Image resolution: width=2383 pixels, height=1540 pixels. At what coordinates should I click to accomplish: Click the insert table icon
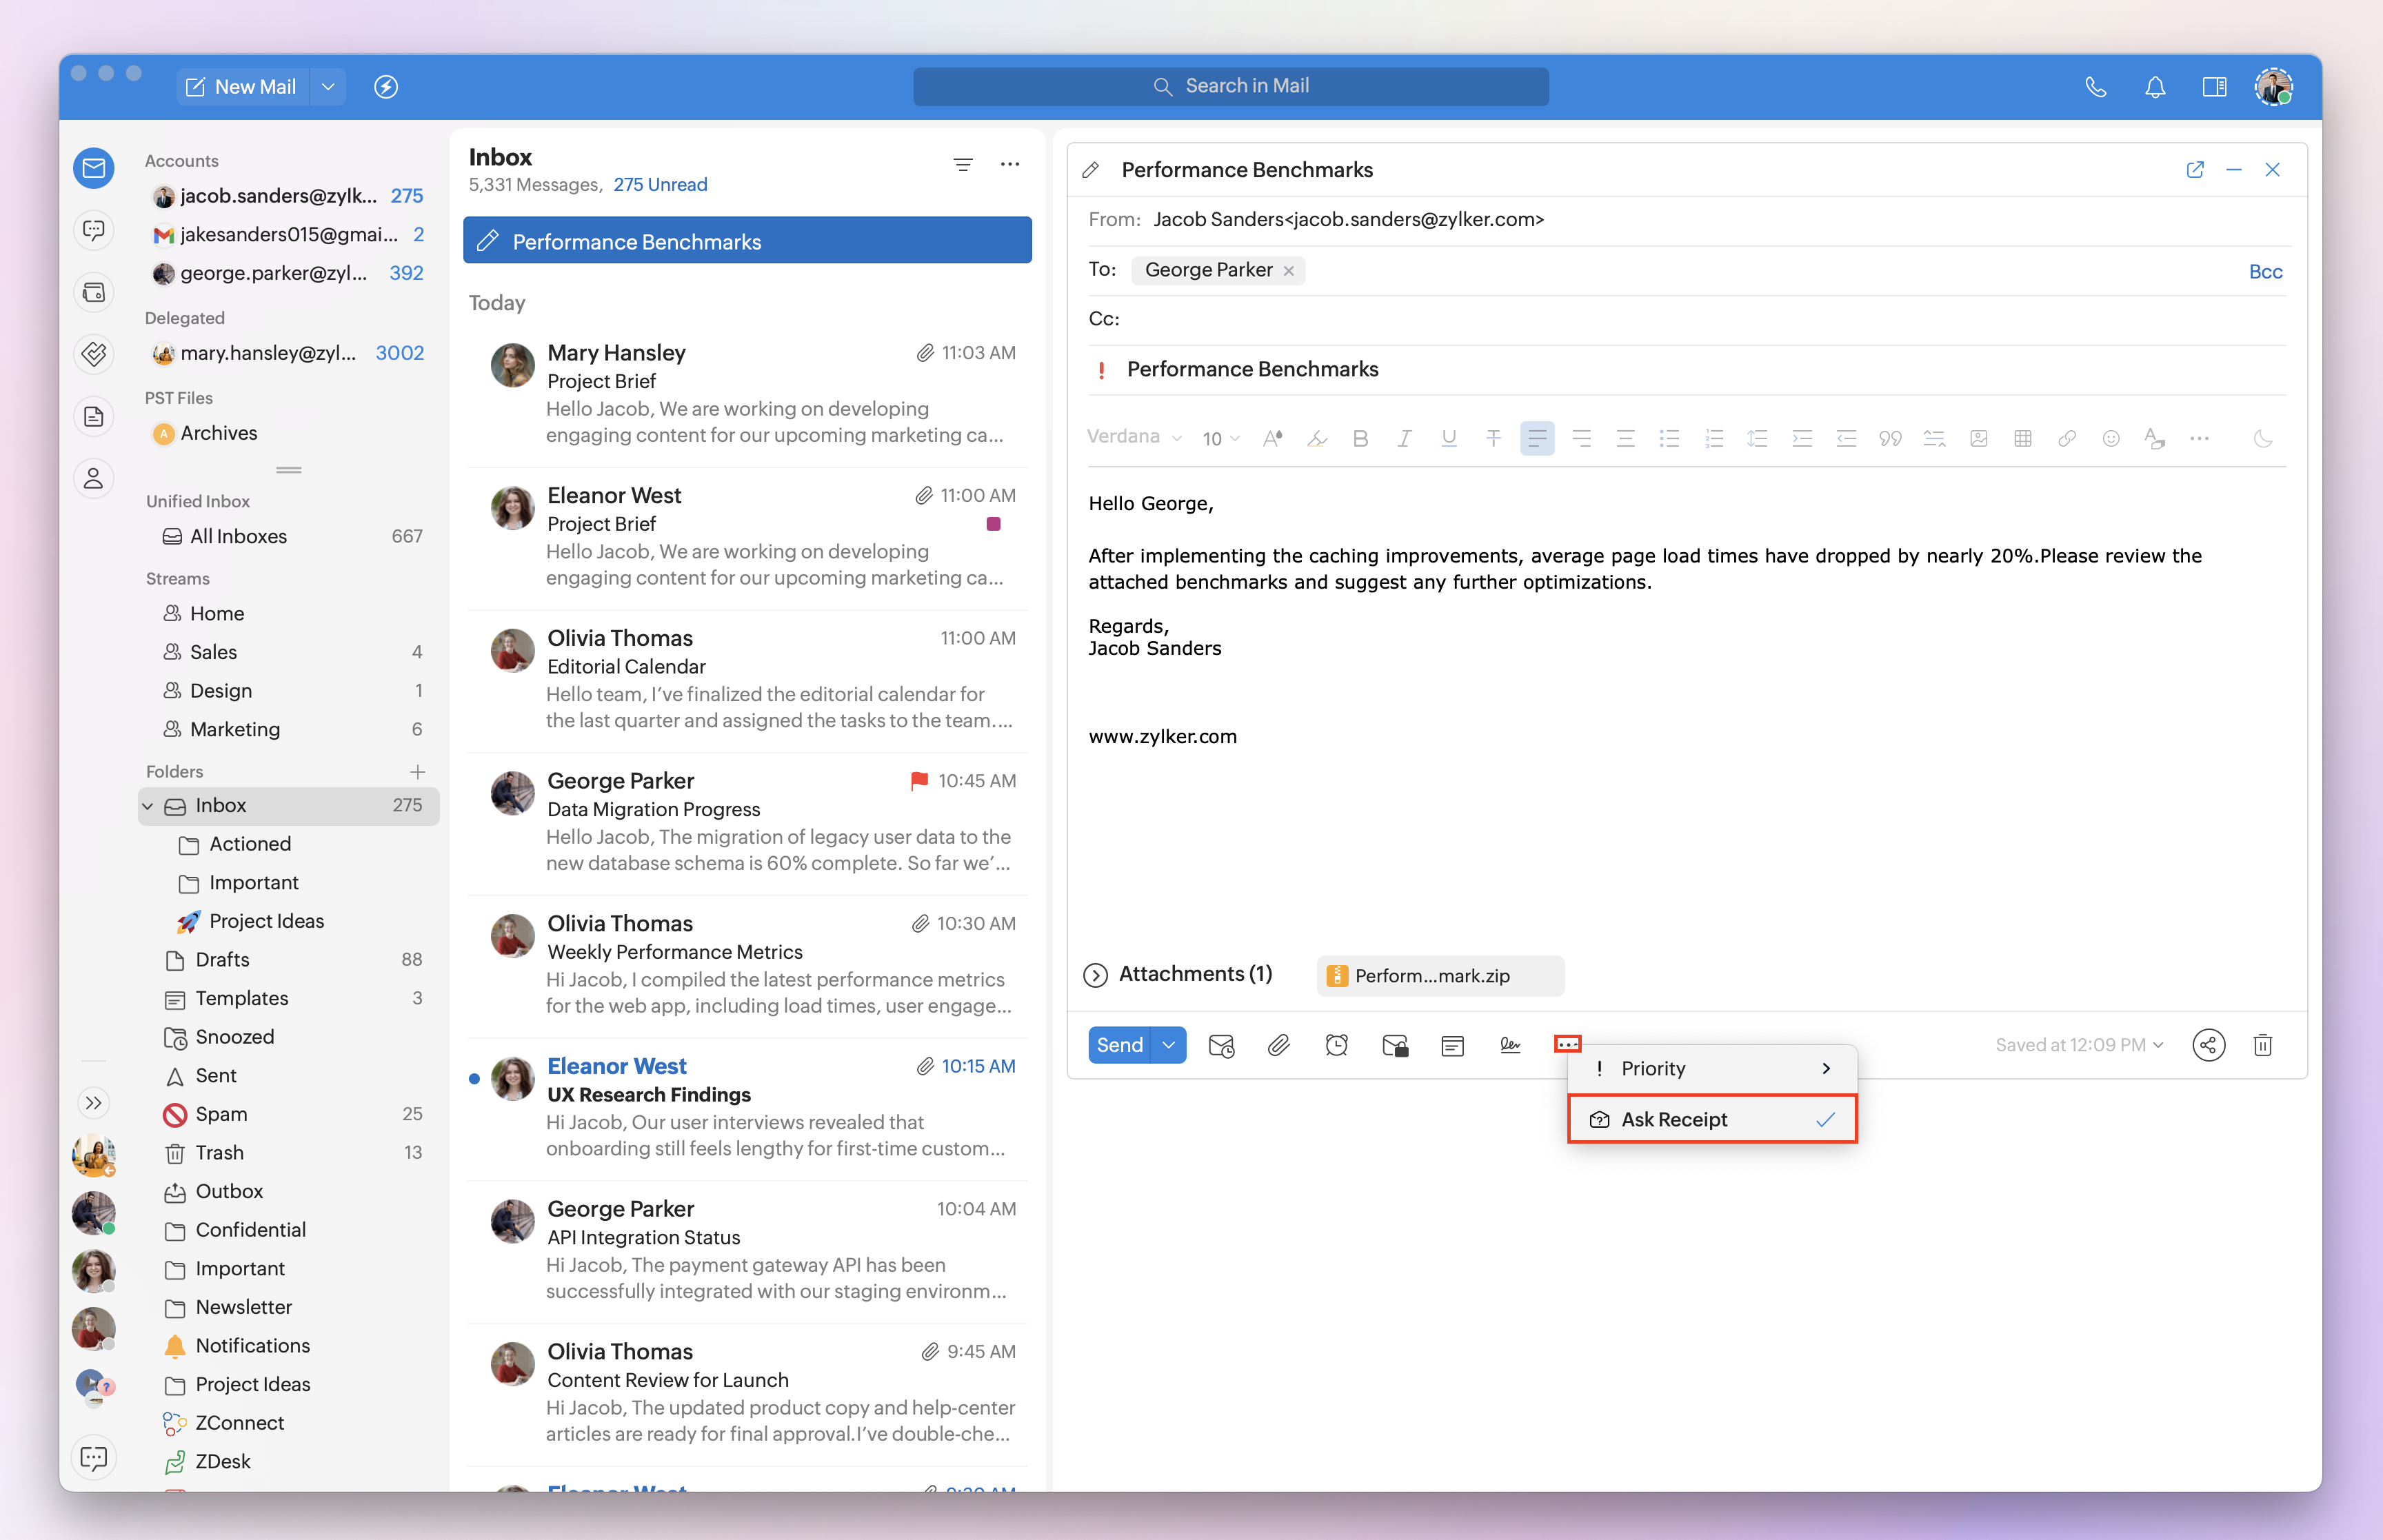2022,438
